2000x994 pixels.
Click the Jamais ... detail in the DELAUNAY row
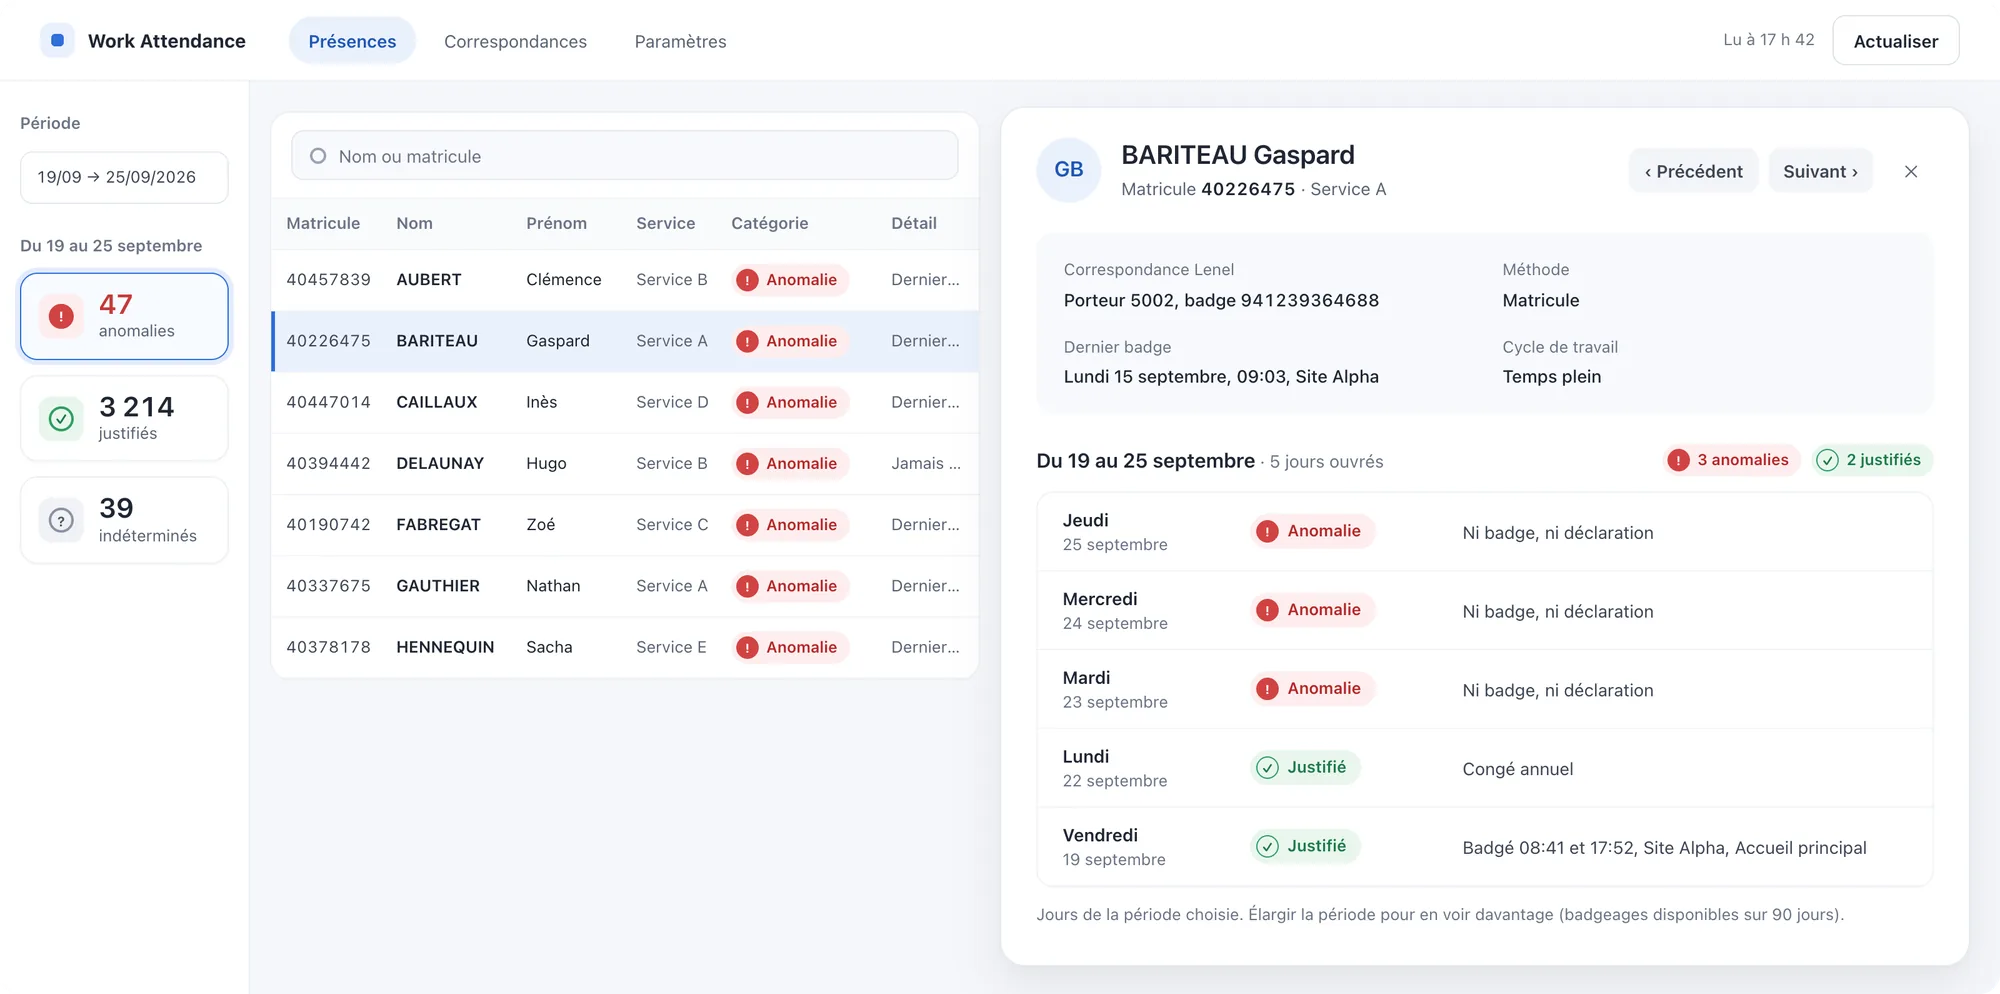point(926,464)
